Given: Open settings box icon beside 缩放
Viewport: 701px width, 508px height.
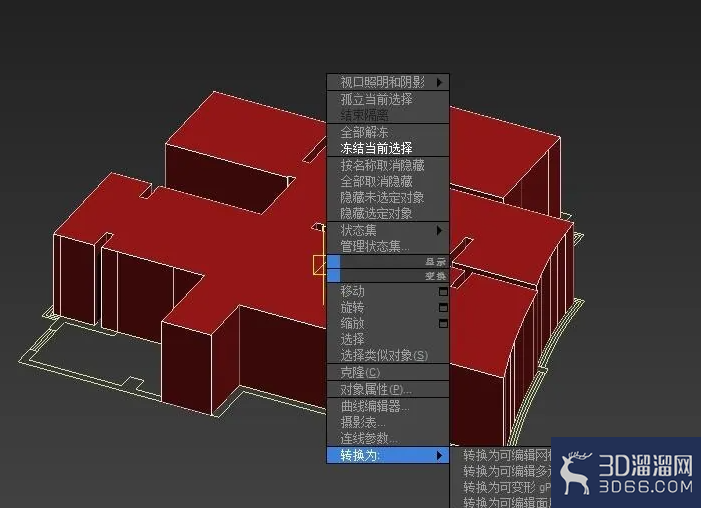Looking at the screenshot, I should click(443, 323).
